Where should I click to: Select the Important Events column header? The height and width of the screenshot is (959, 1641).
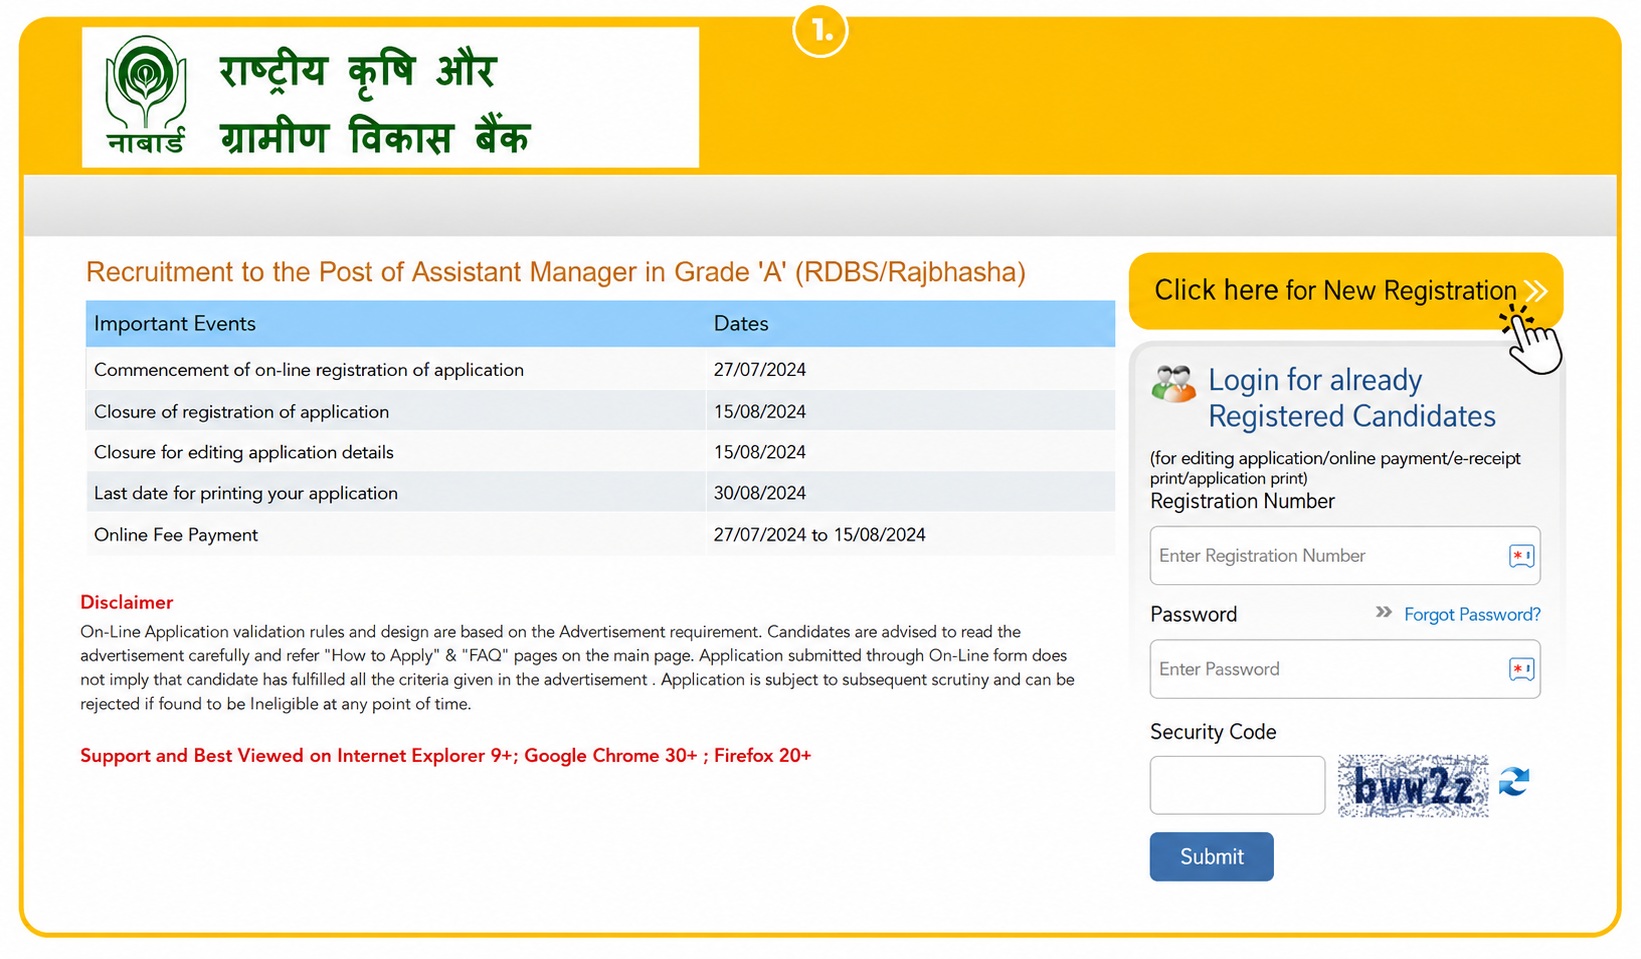pyautogui.click(x=175, y=324)
